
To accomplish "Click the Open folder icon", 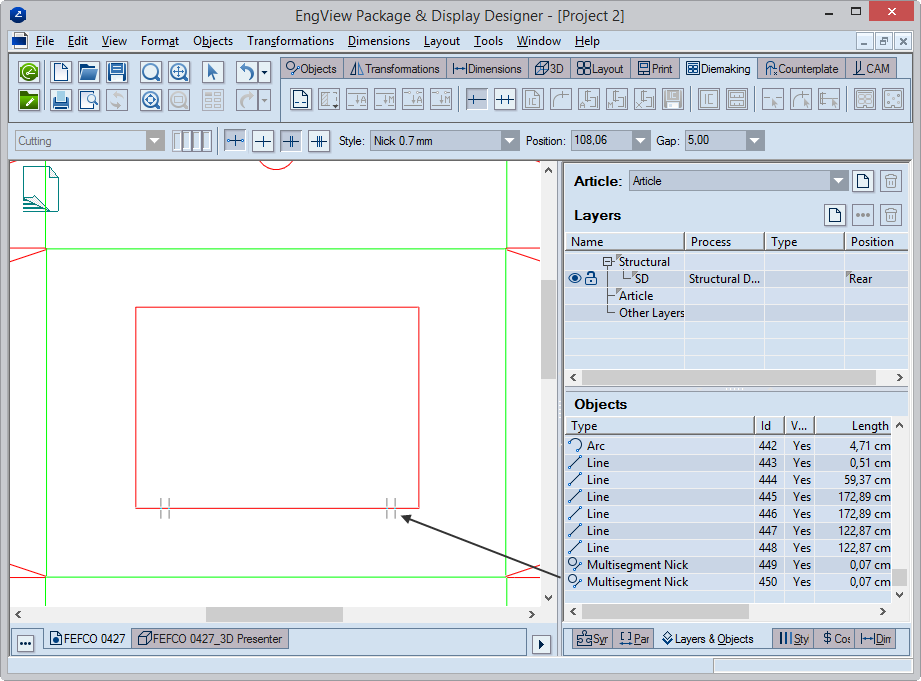I will [x=89, y=72].
